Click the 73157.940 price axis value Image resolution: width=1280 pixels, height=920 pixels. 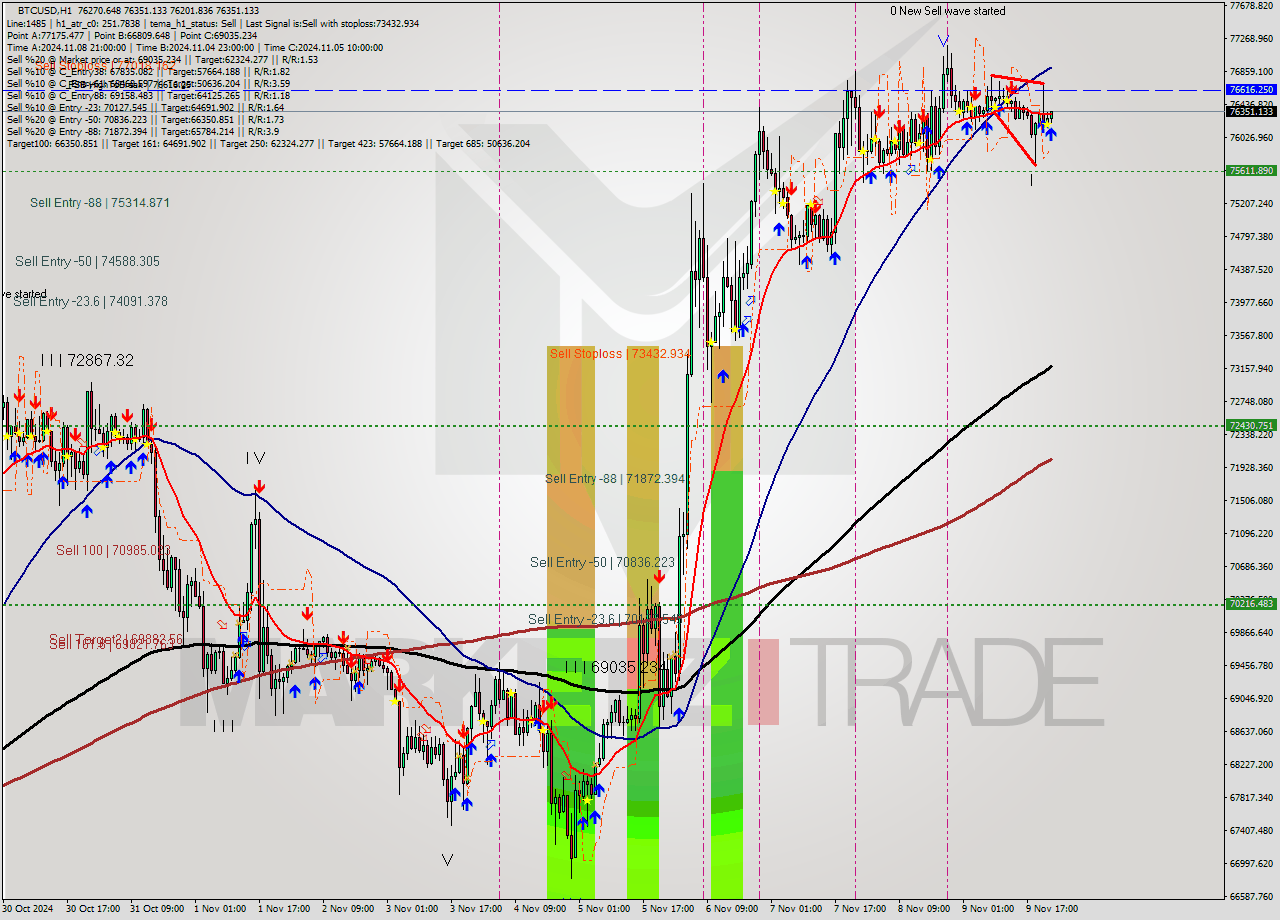[1251, 368]
